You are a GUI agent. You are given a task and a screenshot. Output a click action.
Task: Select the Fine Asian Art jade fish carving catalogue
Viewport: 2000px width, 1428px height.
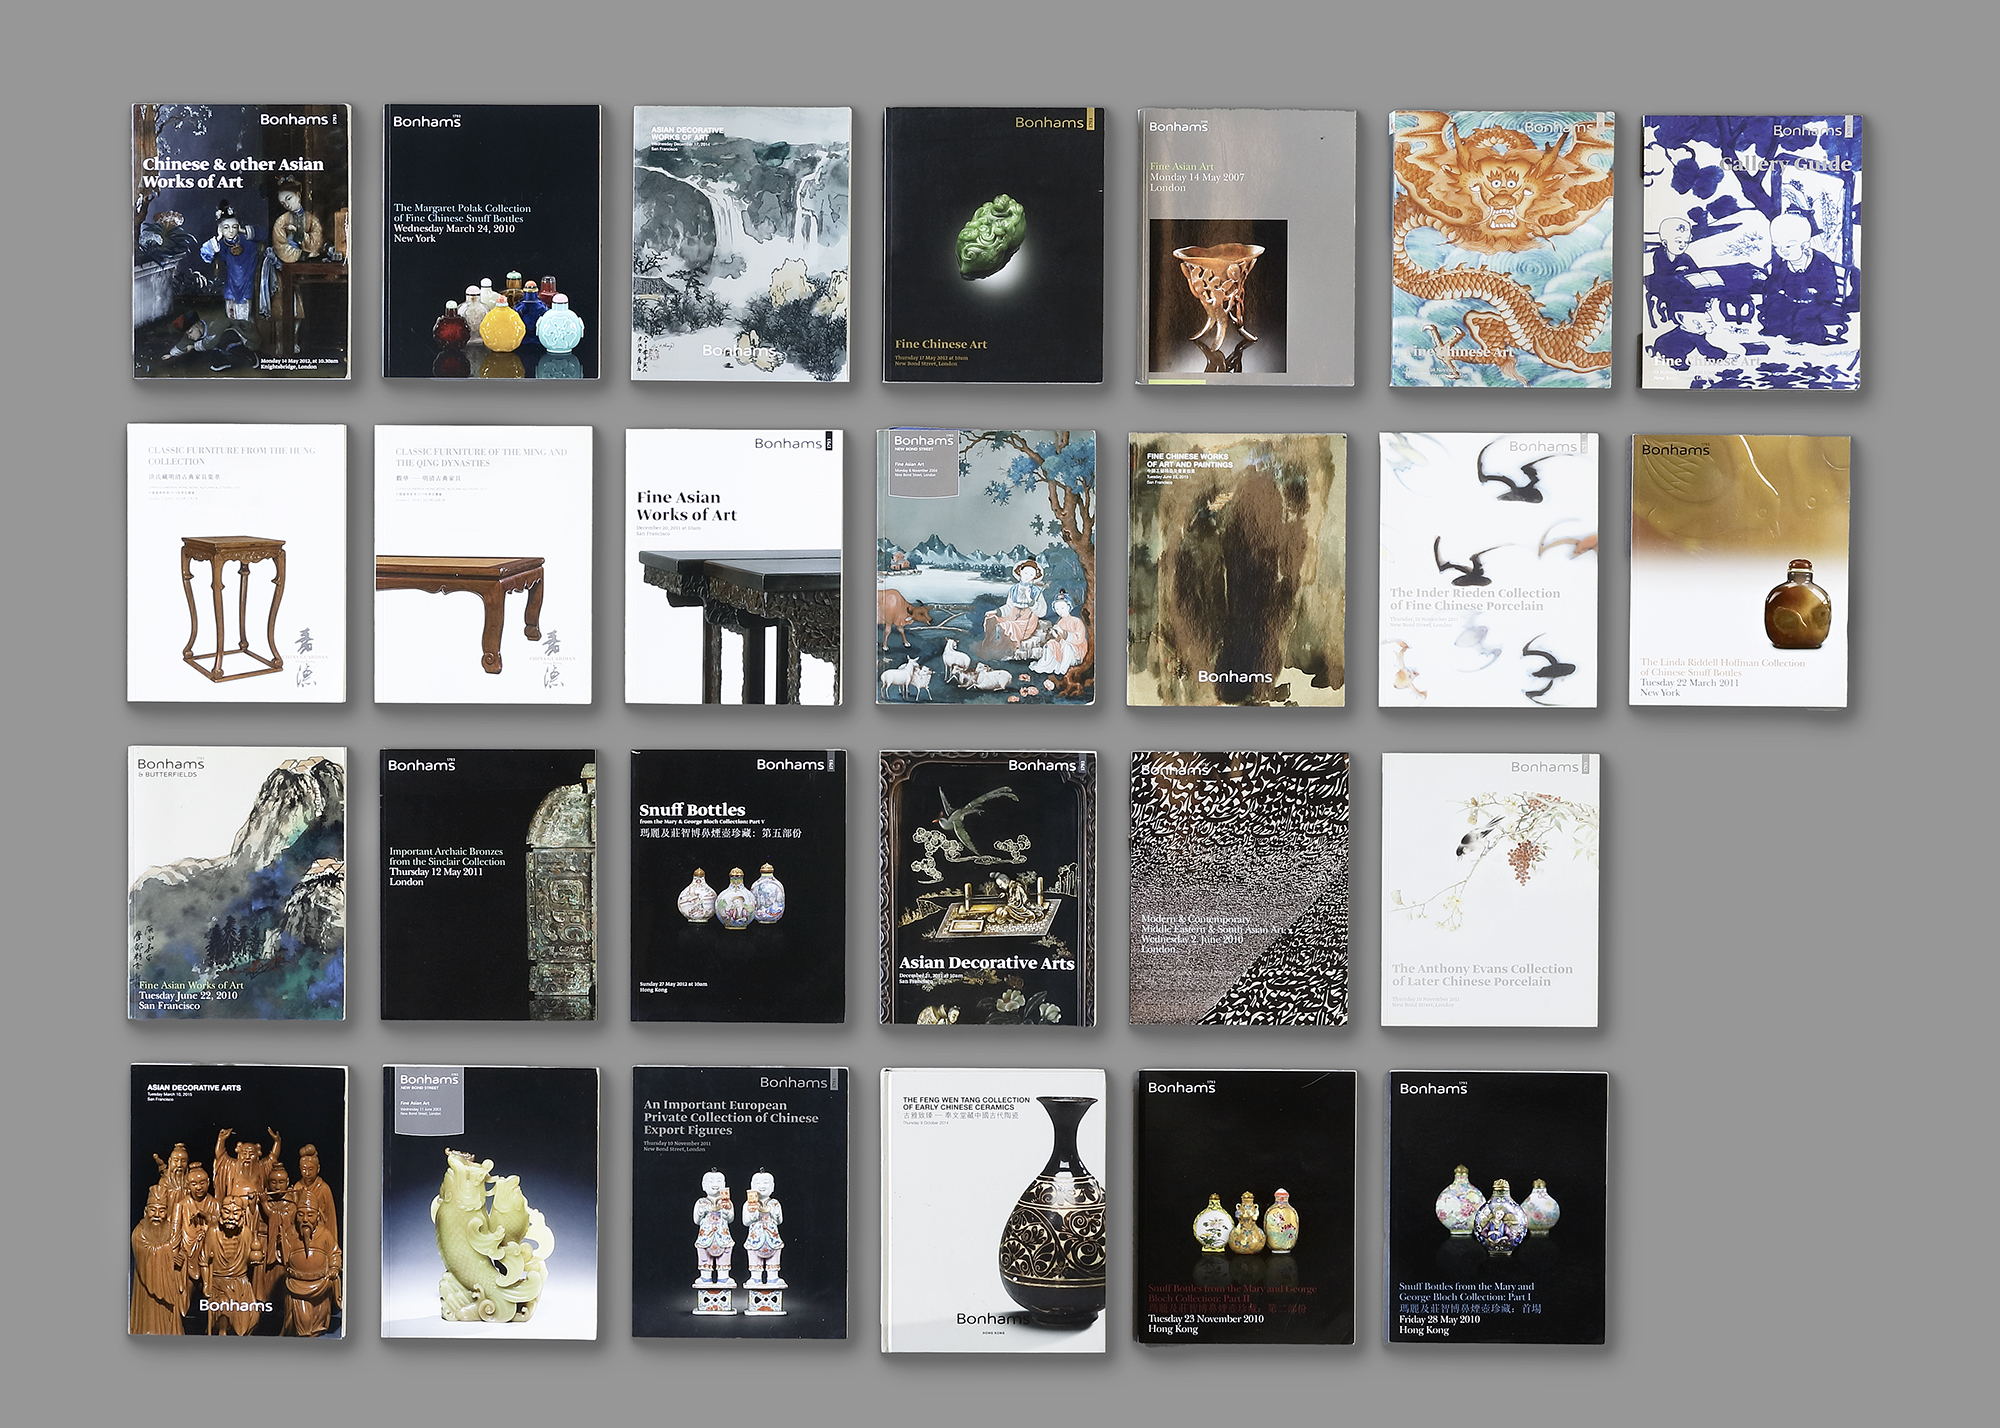click(490, 1203)
